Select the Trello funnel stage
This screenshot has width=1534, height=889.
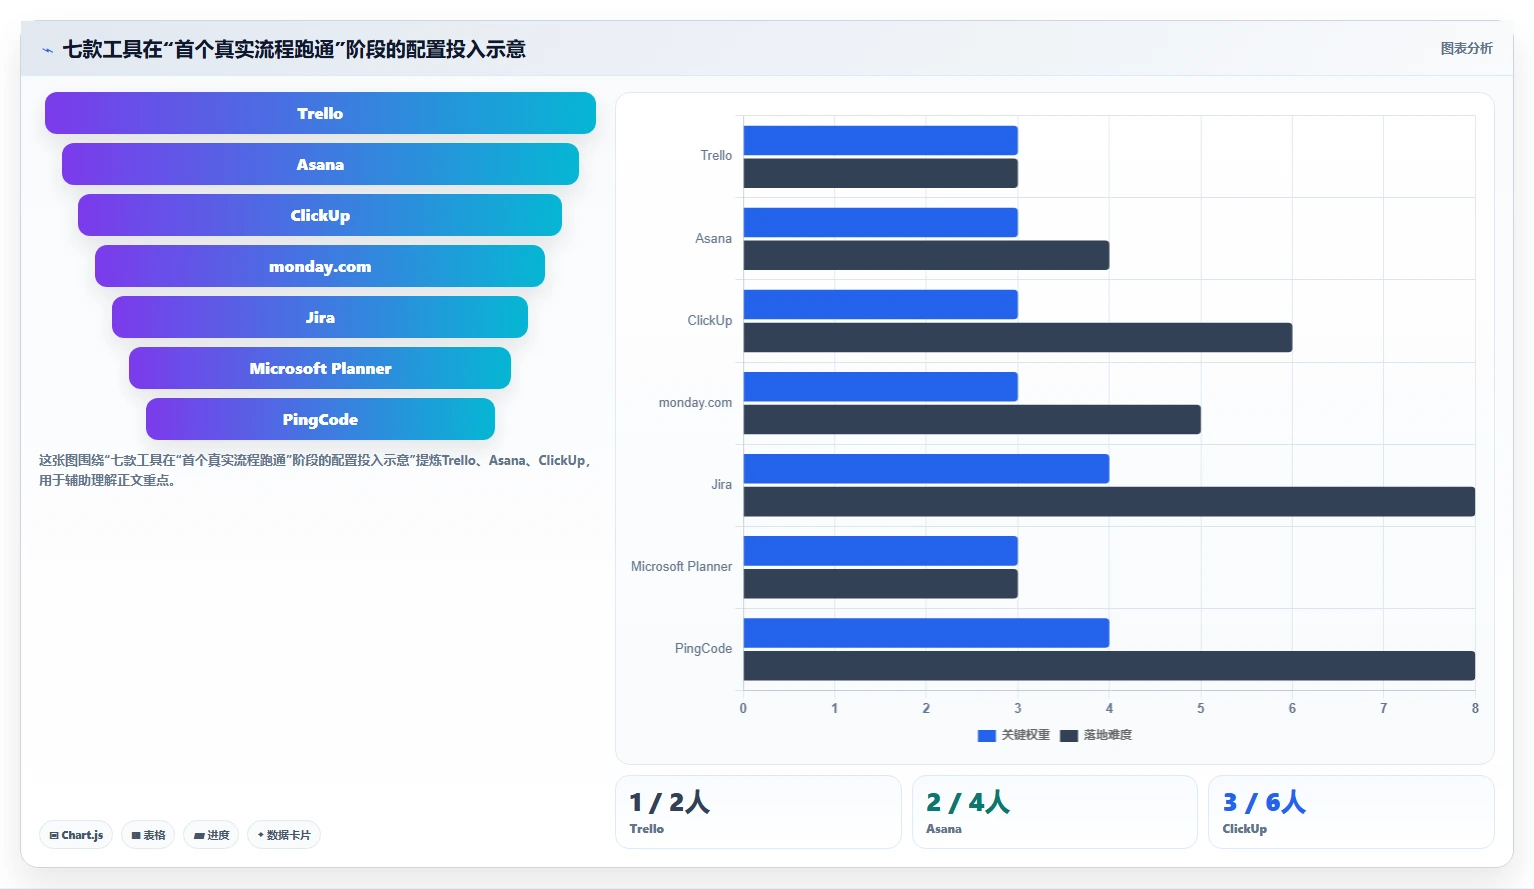320,113
